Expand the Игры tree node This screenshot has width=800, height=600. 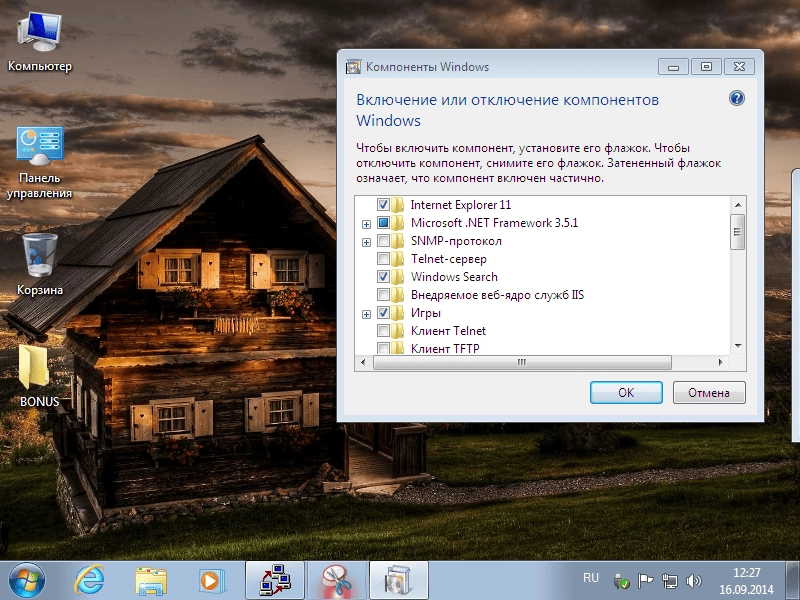point(366,314)
